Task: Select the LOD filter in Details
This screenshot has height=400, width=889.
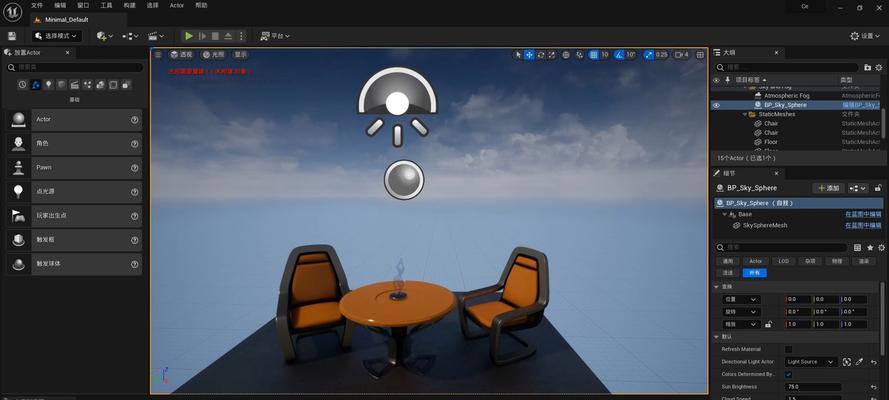Action: coord(783,261)
